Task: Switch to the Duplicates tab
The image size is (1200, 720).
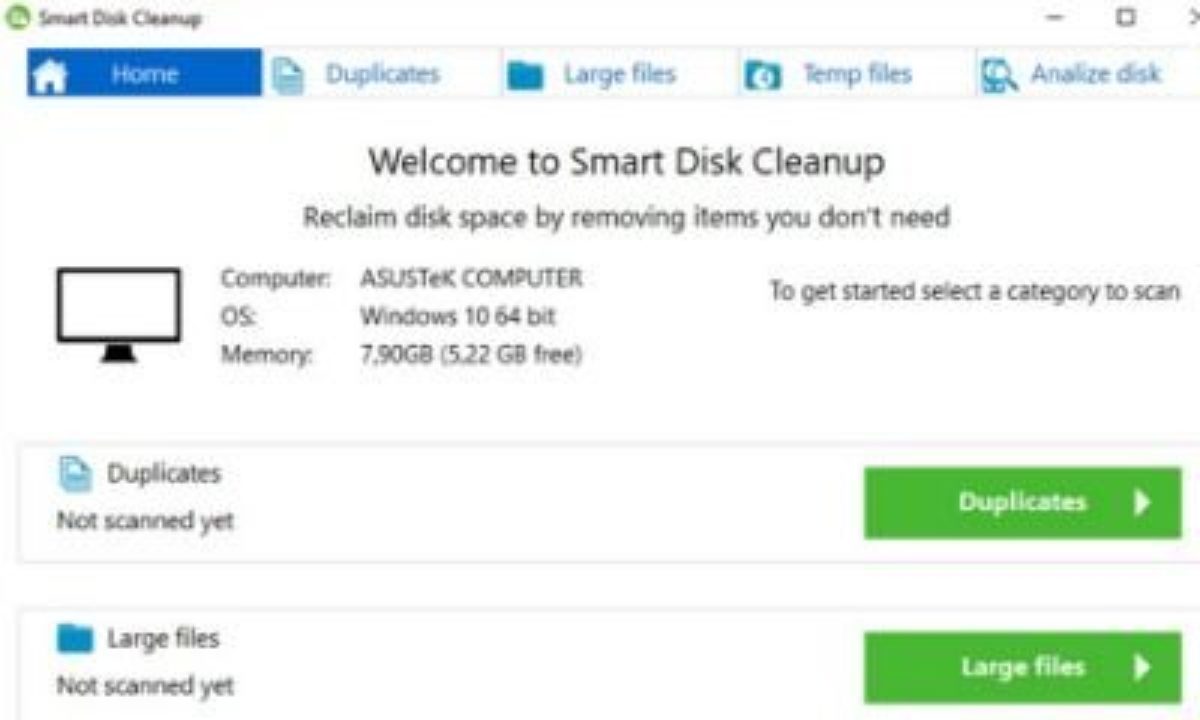Action: coord(382,74)
